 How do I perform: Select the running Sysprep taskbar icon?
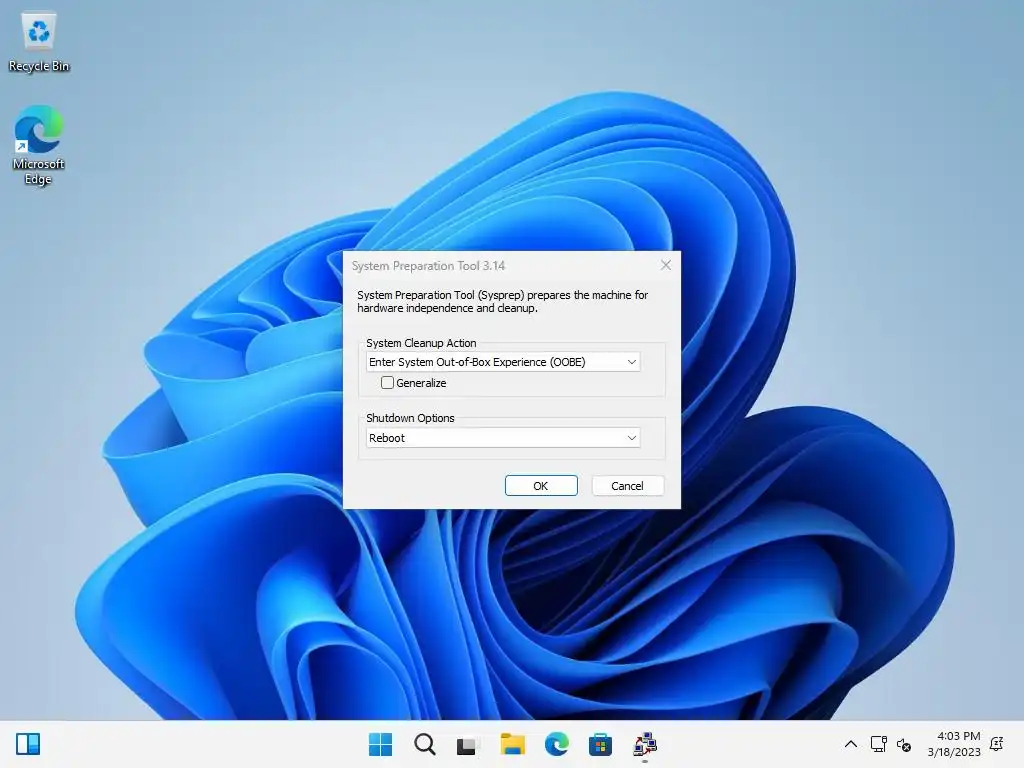pos(645,744)
